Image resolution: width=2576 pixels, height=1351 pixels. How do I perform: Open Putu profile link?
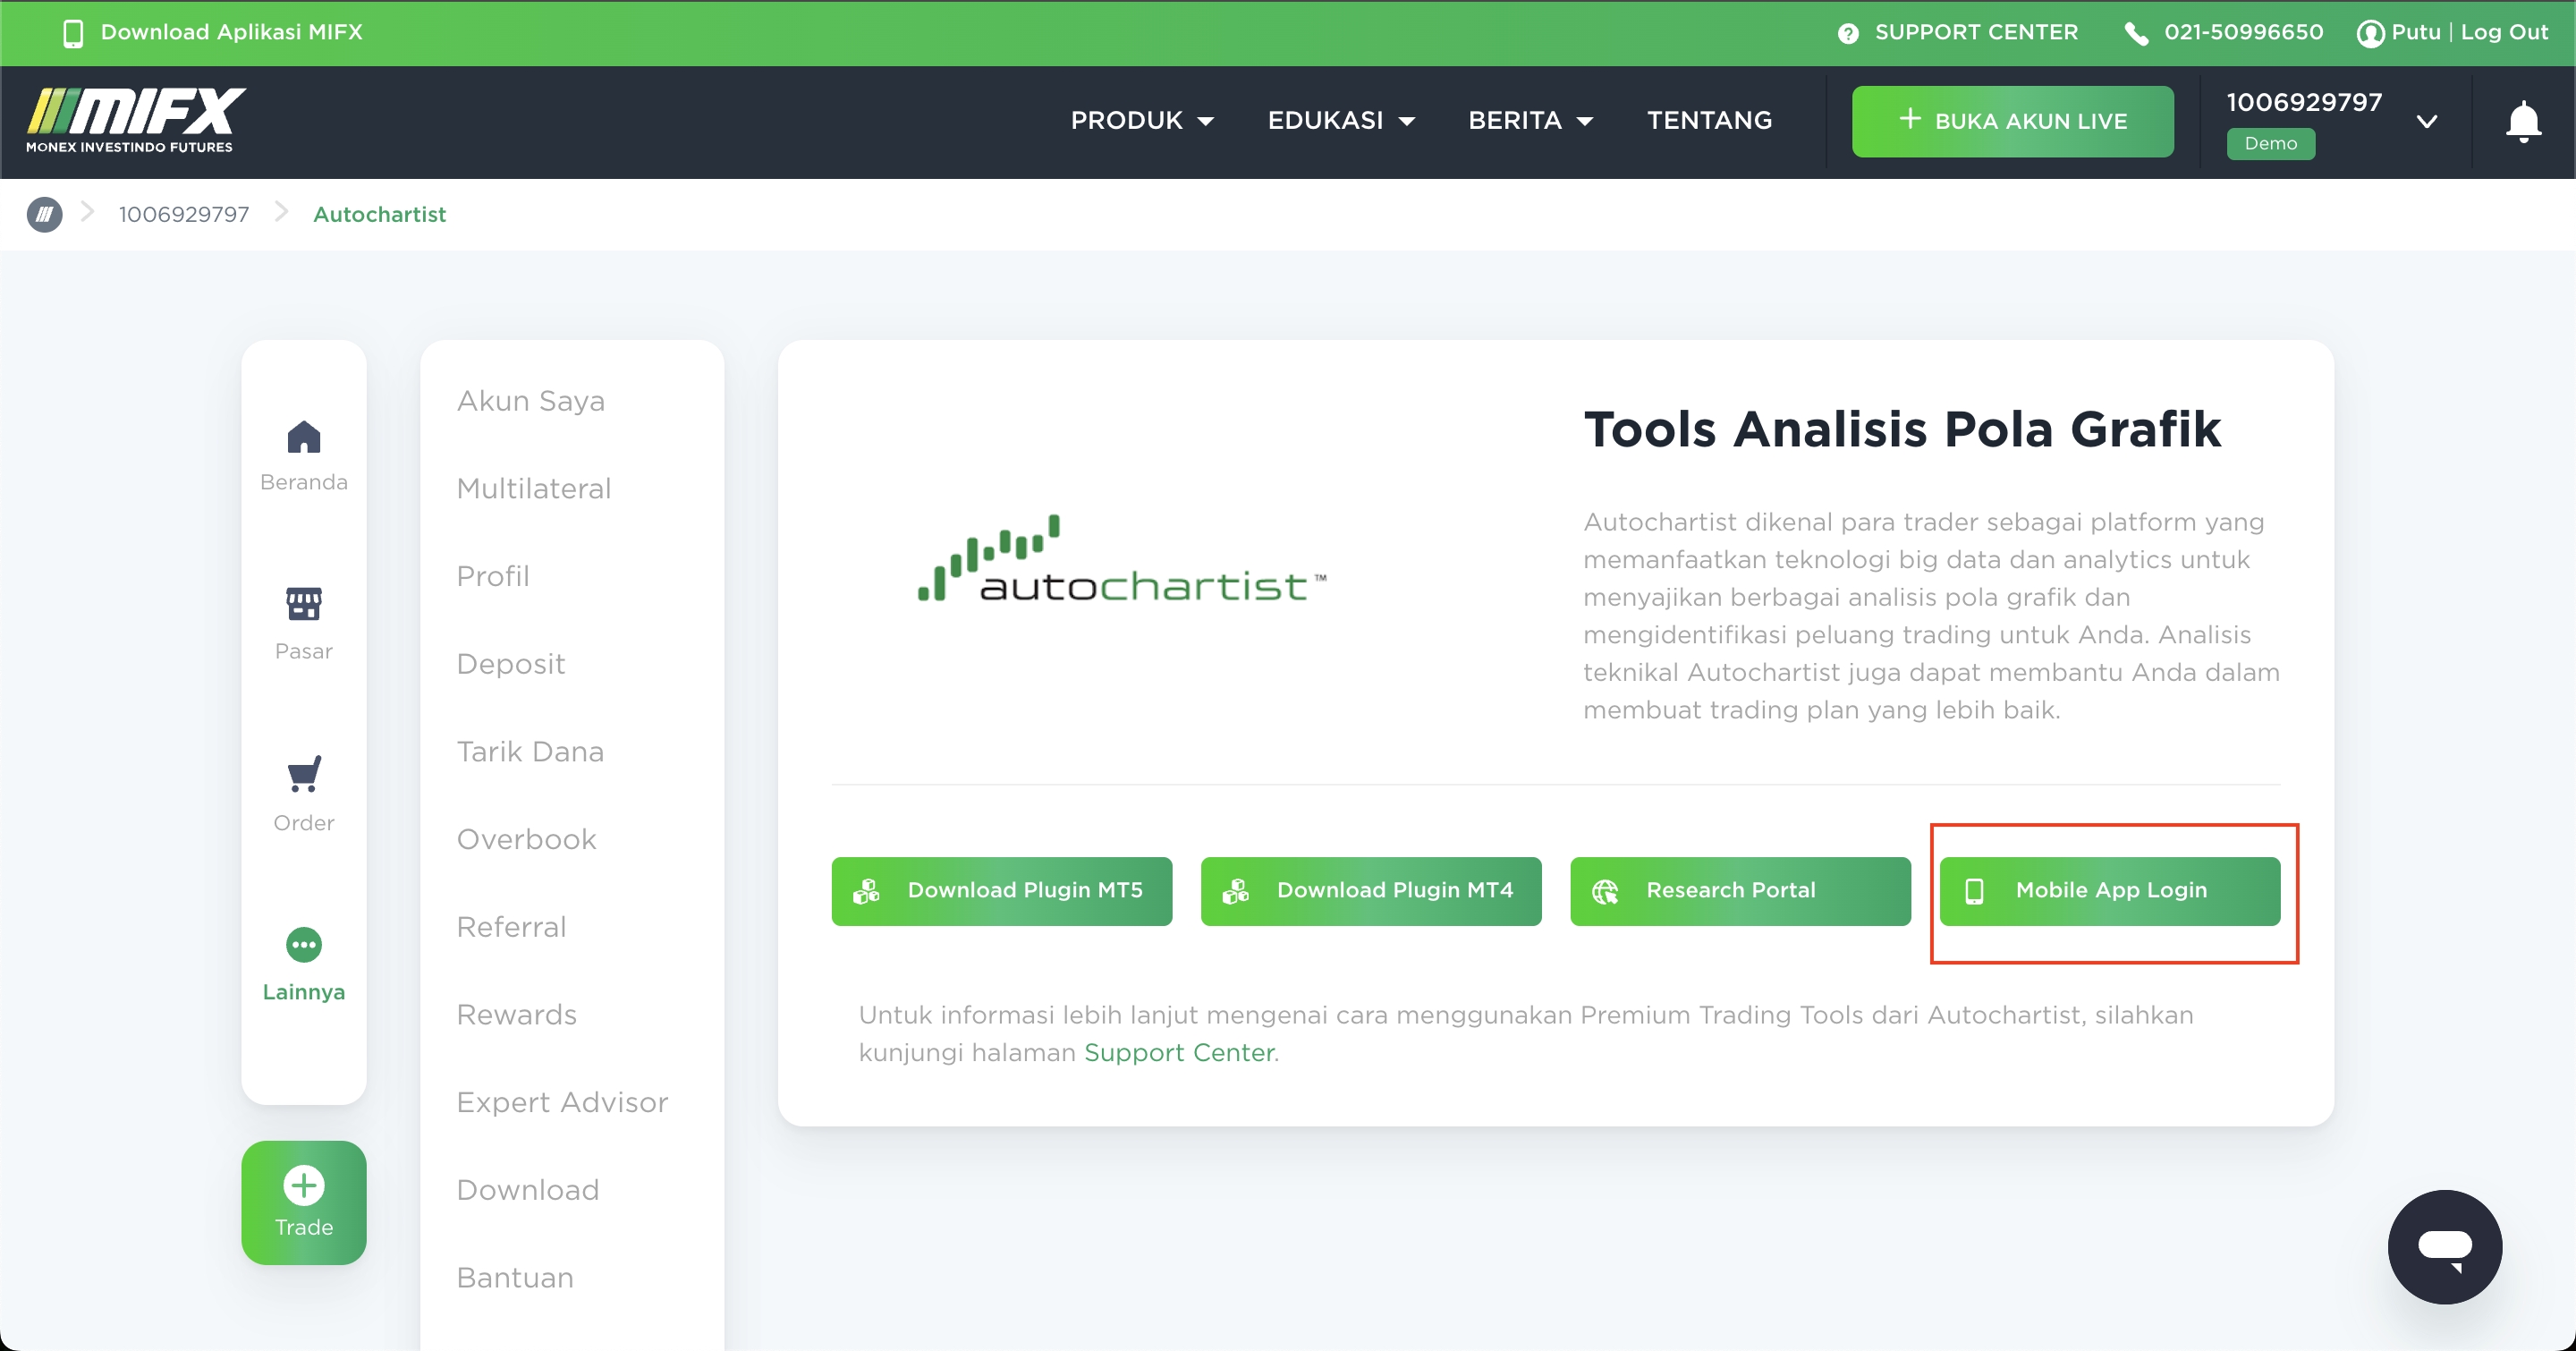[x=2416, y=32]
